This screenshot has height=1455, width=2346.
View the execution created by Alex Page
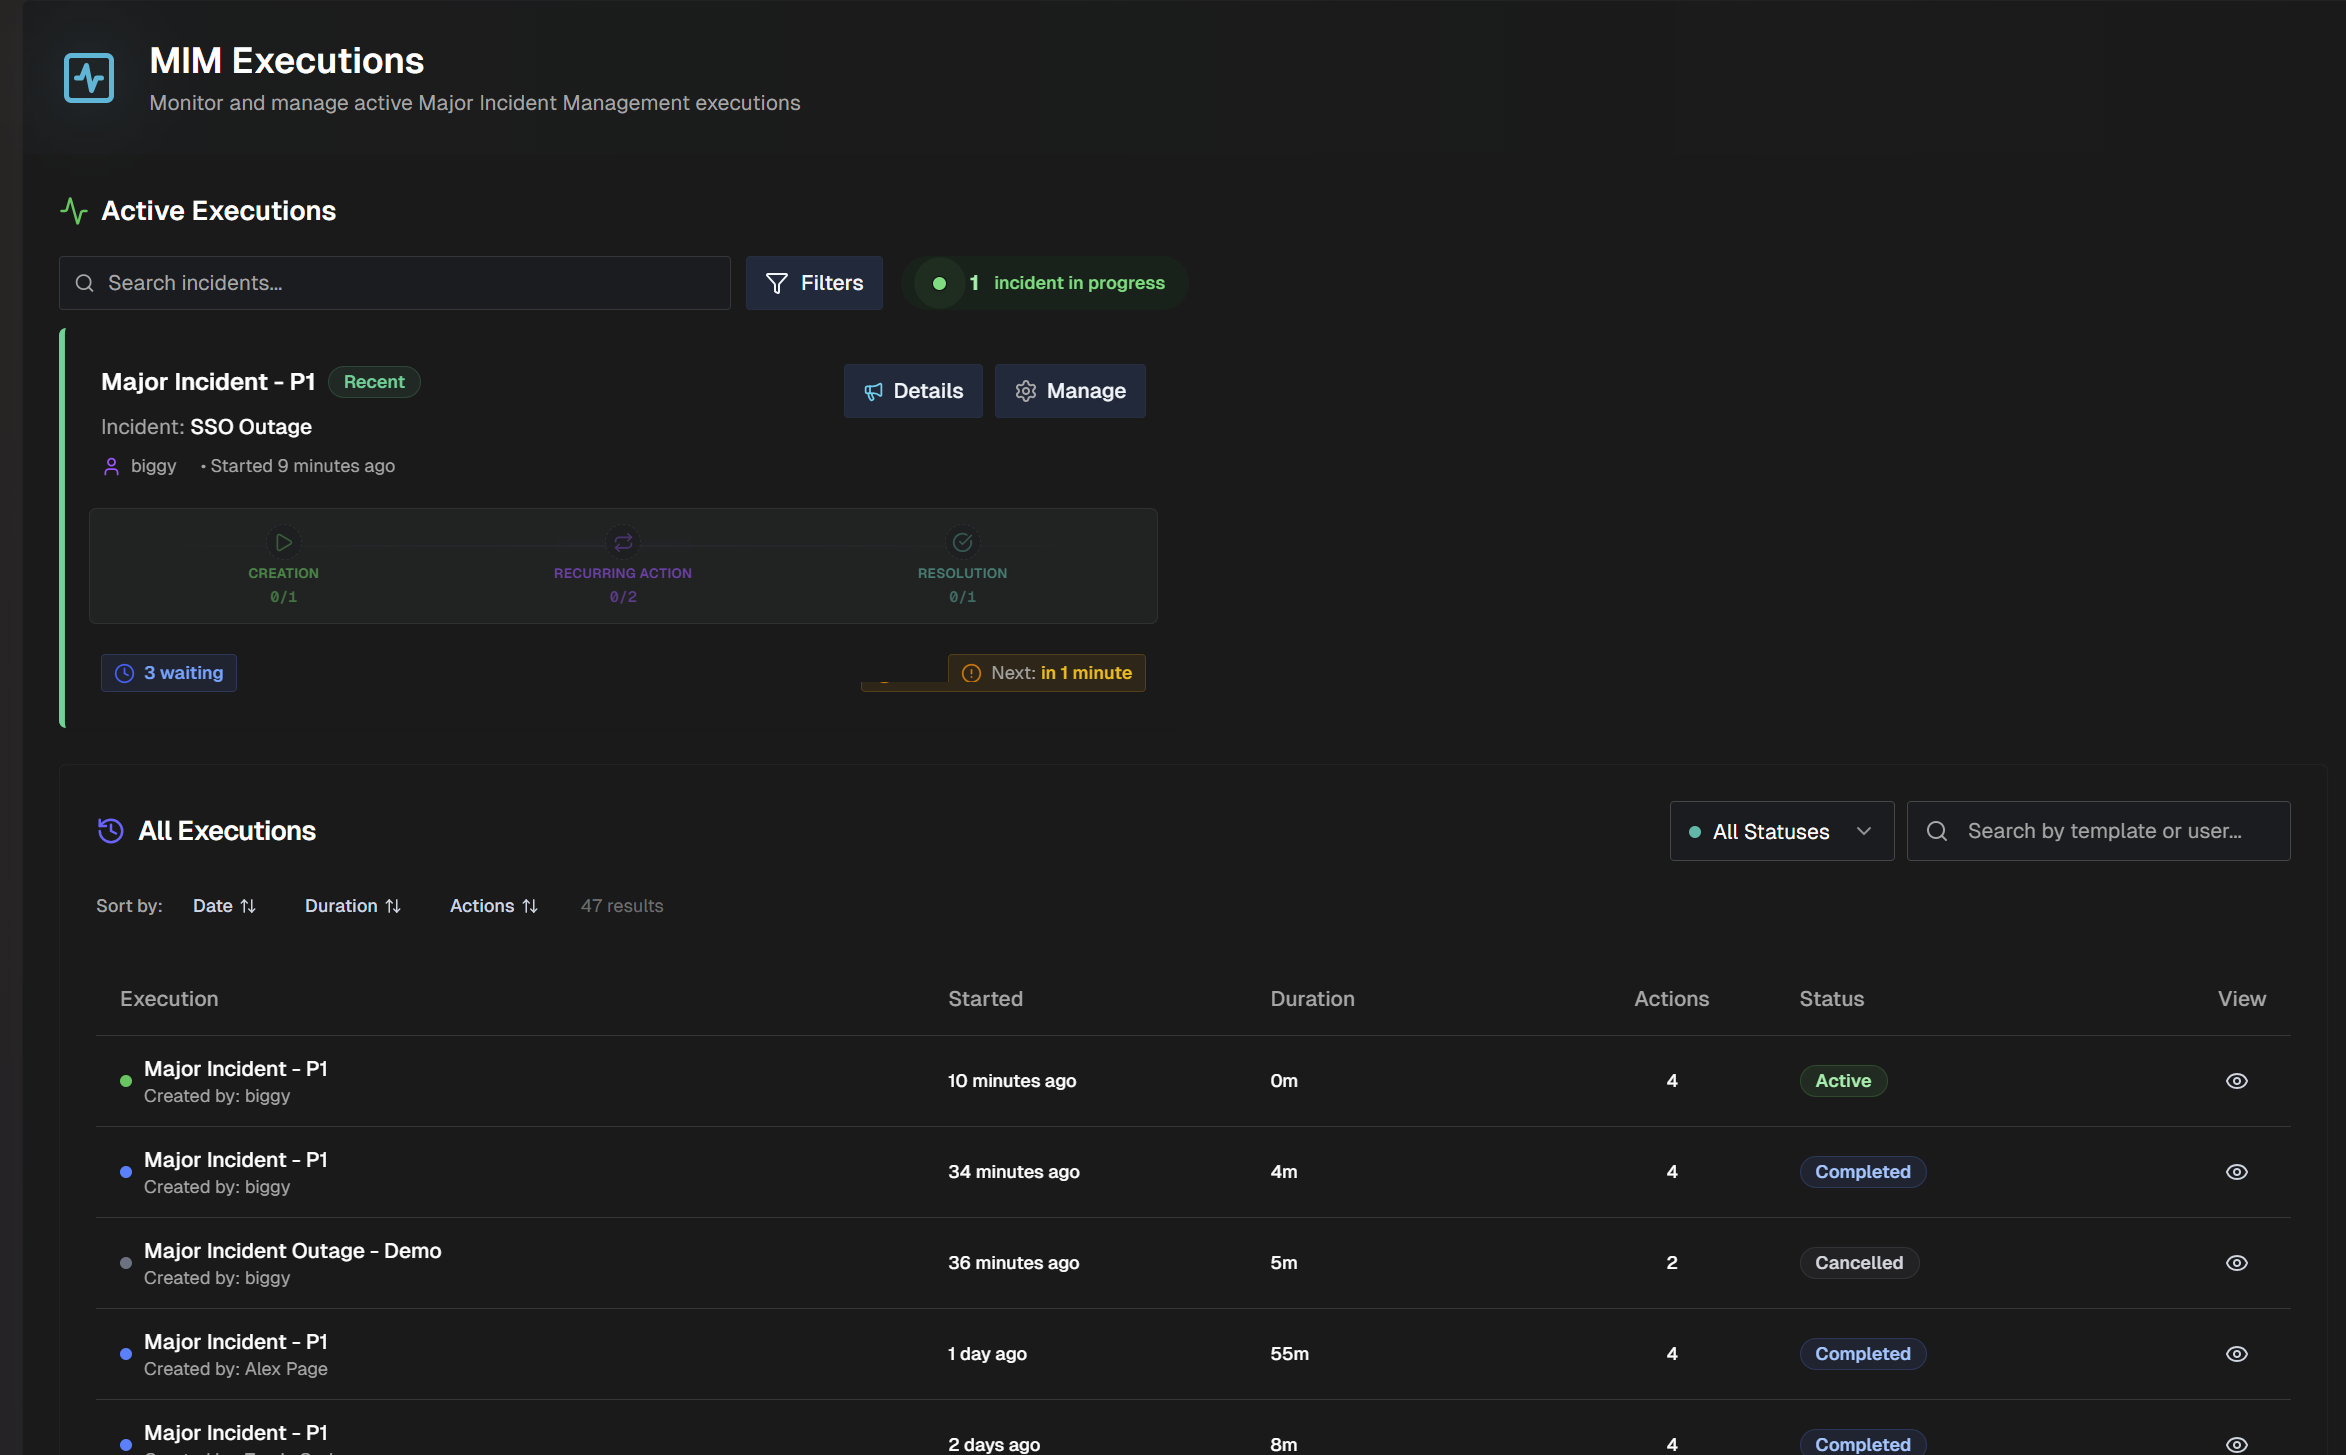tap(2237, 1353)
